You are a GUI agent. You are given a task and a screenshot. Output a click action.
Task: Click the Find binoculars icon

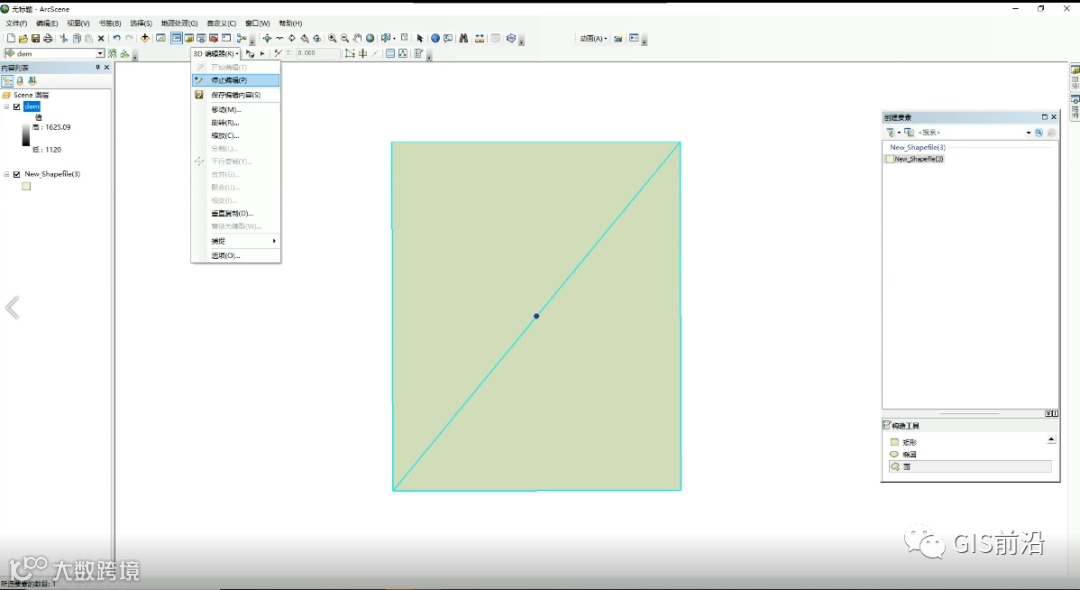click(x=464, y=38)
